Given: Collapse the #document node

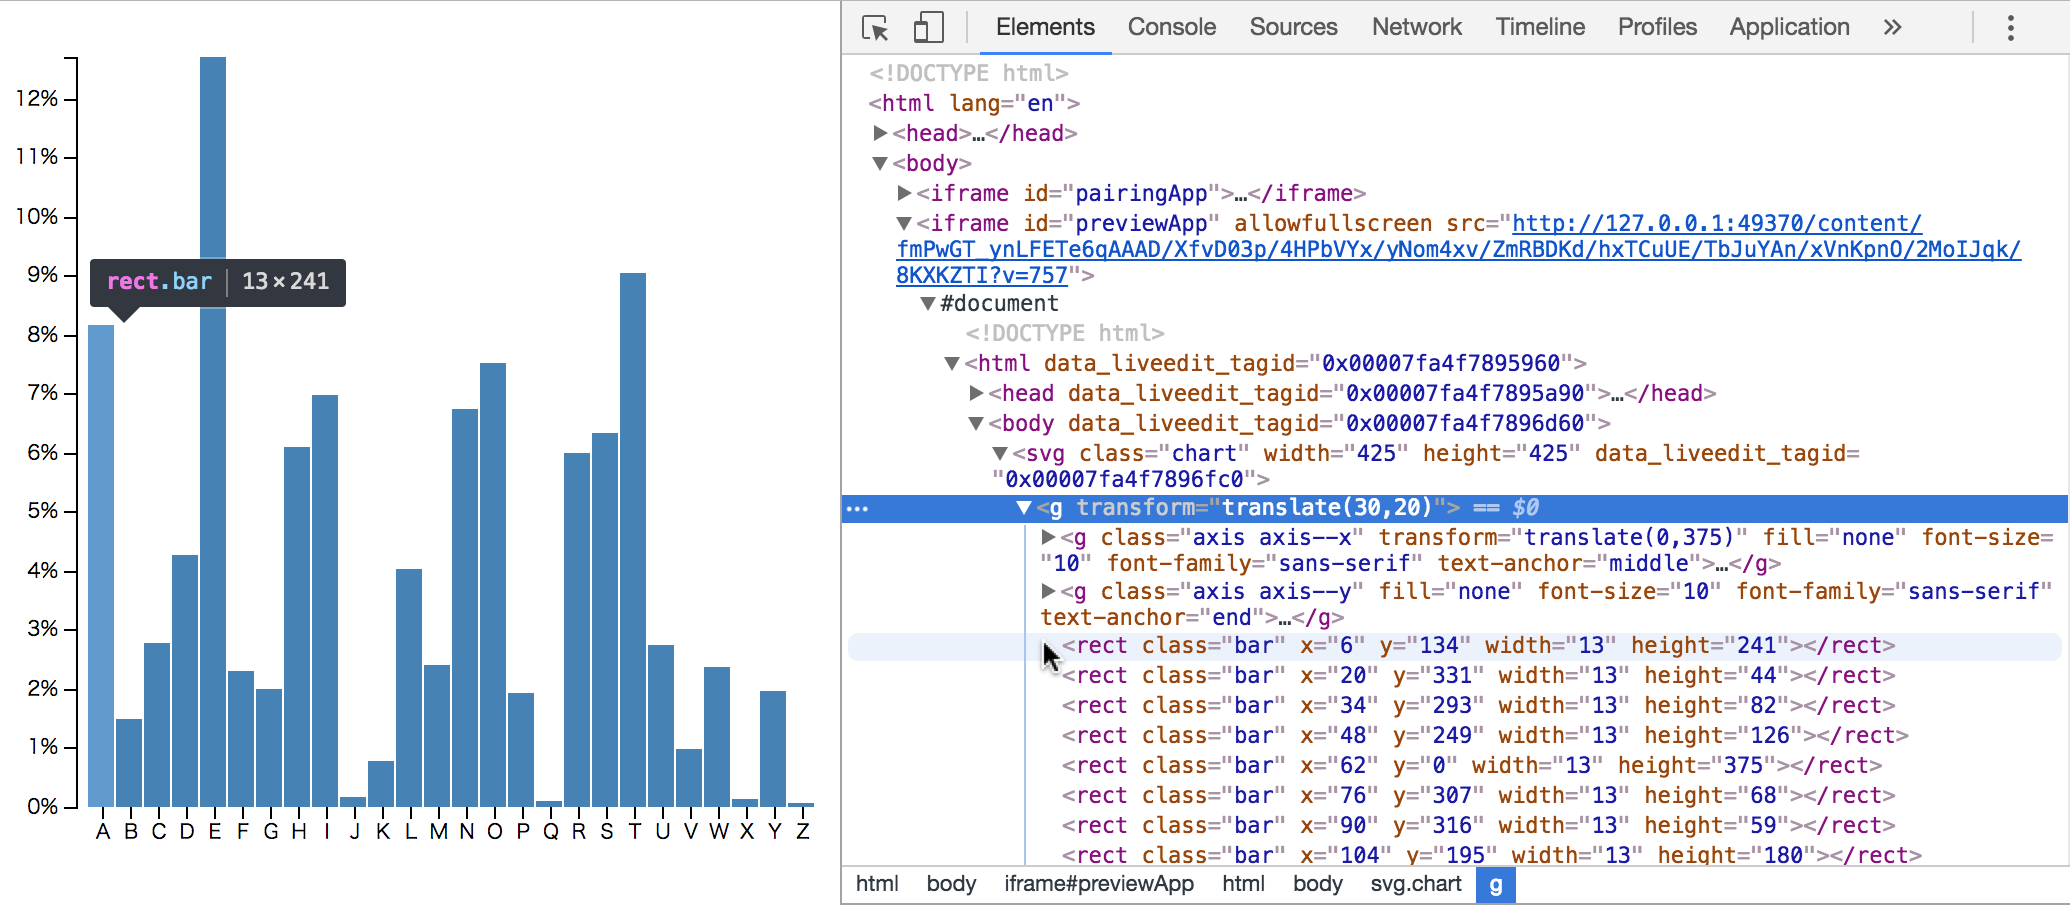Looking at the screenshot, I should pyautogui.click(x=928, y=303).
